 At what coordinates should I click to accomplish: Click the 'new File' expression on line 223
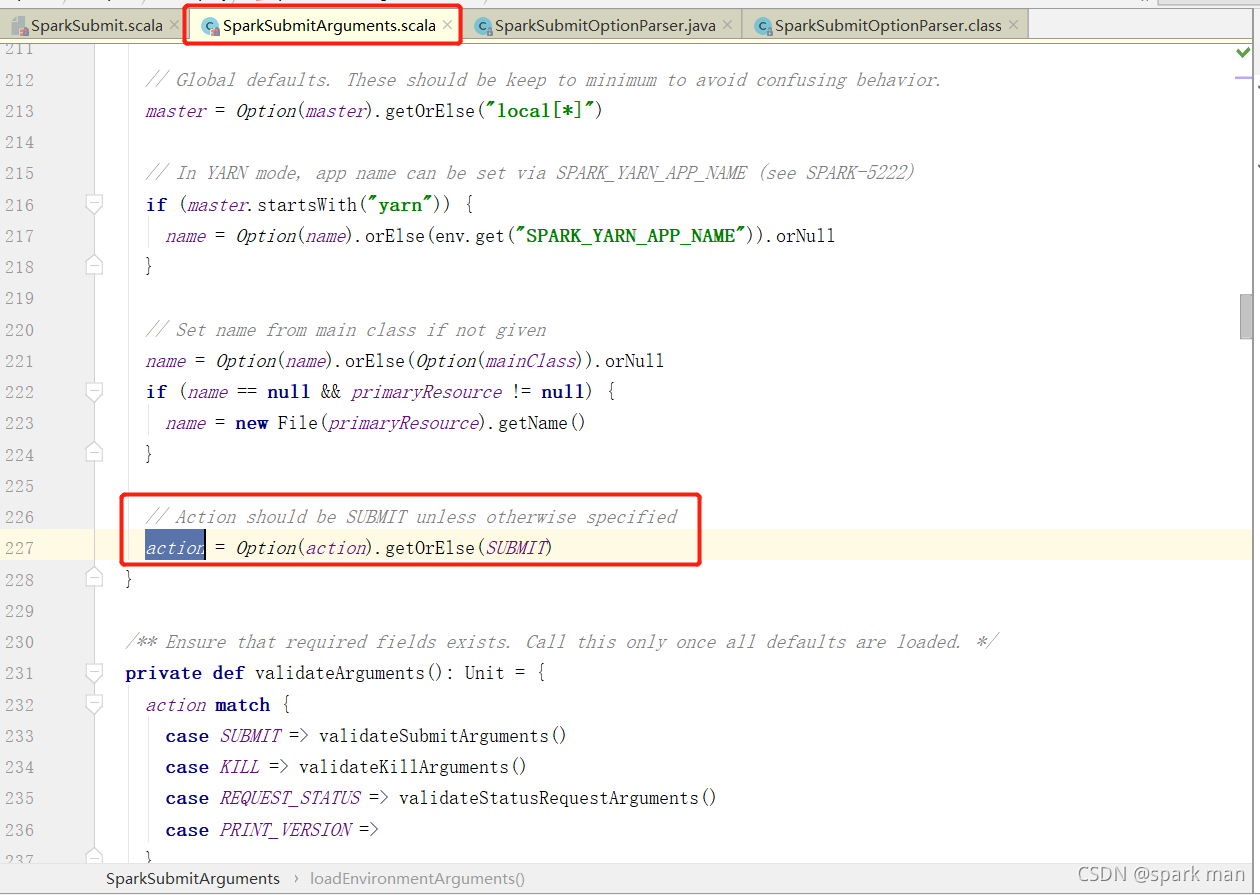(276, 423)
